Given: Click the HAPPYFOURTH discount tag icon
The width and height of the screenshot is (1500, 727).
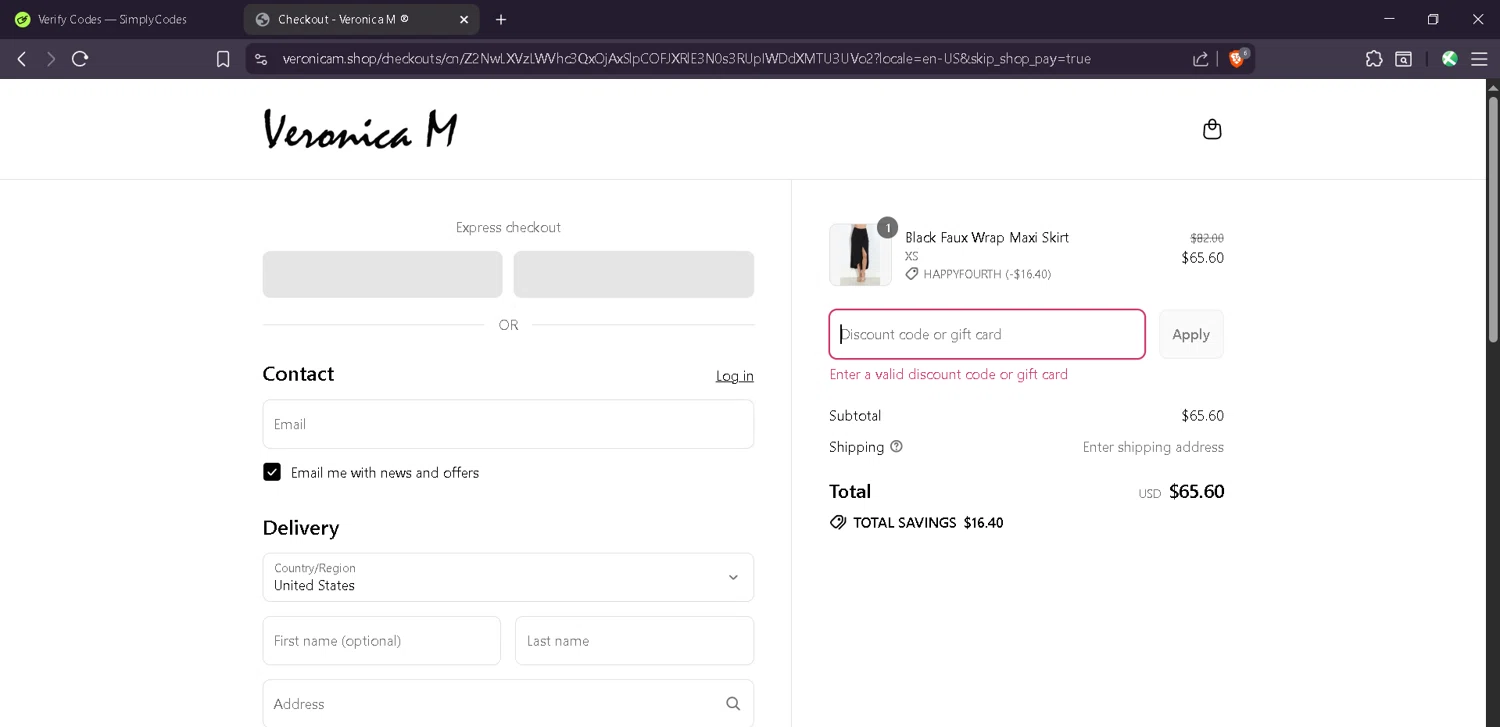Looking at the screenshot, I should pyautogui.click(x=912, y=274).
